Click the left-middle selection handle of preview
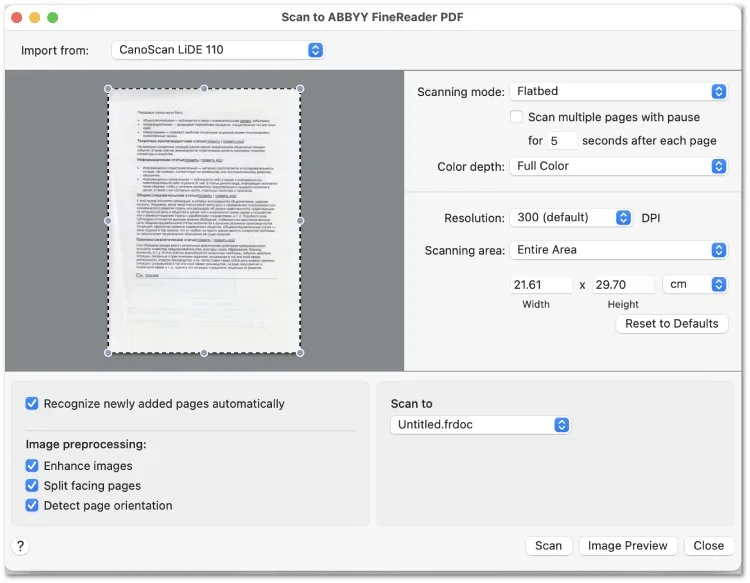This screenshot has width=750, height=583. pyautogui.click(x=108, y=221)
